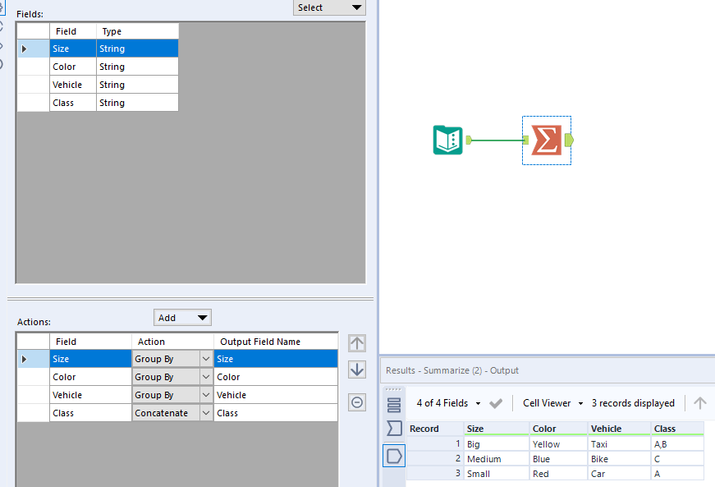
Task: Select the Input Data tool on canvas
Action: [x=448, y=140]
